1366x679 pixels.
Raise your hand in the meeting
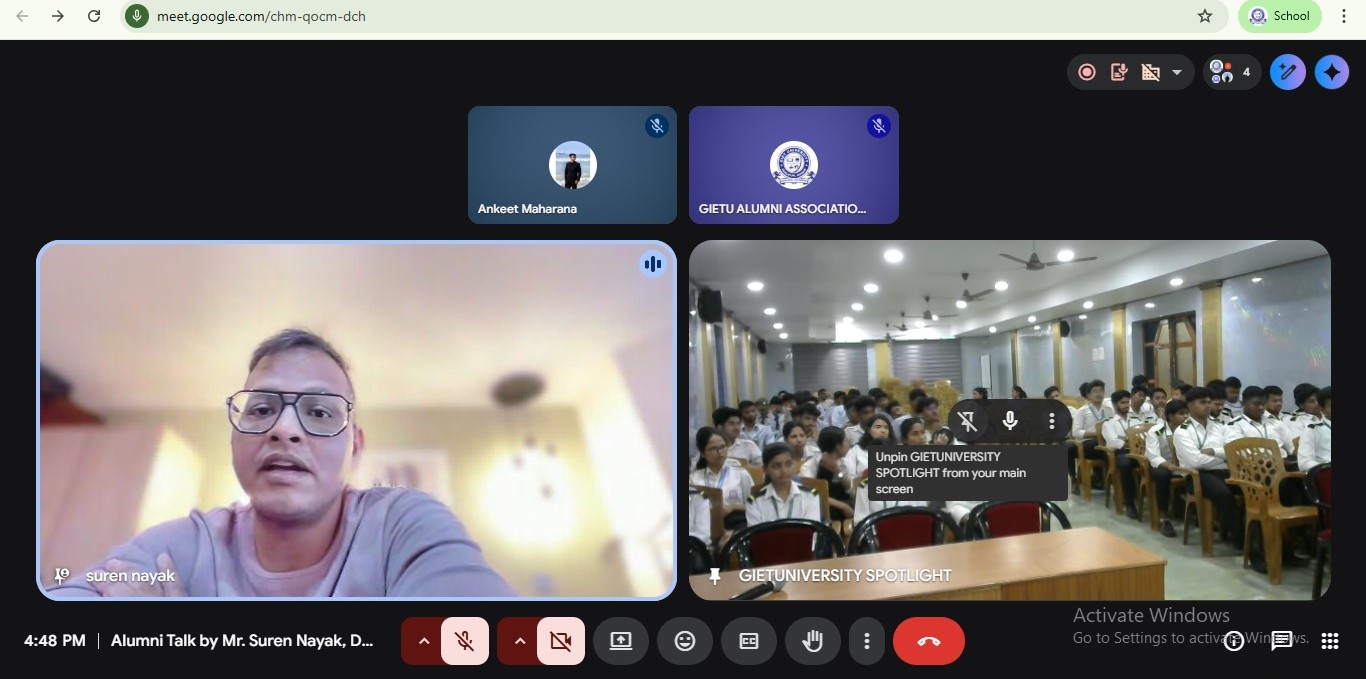(812, 641)
